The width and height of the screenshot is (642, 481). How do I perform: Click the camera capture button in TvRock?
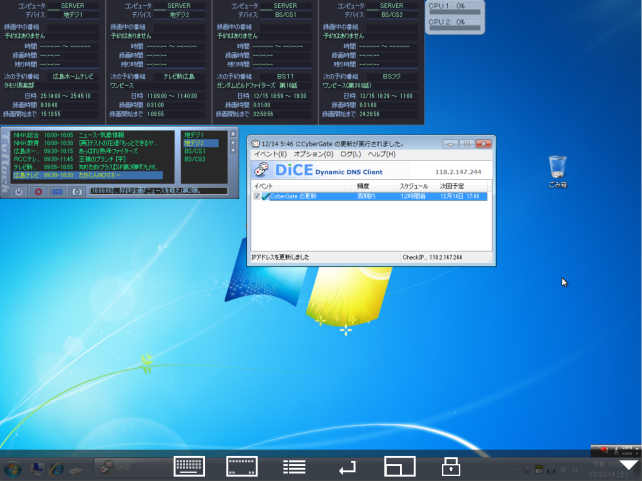click(77, 191)
